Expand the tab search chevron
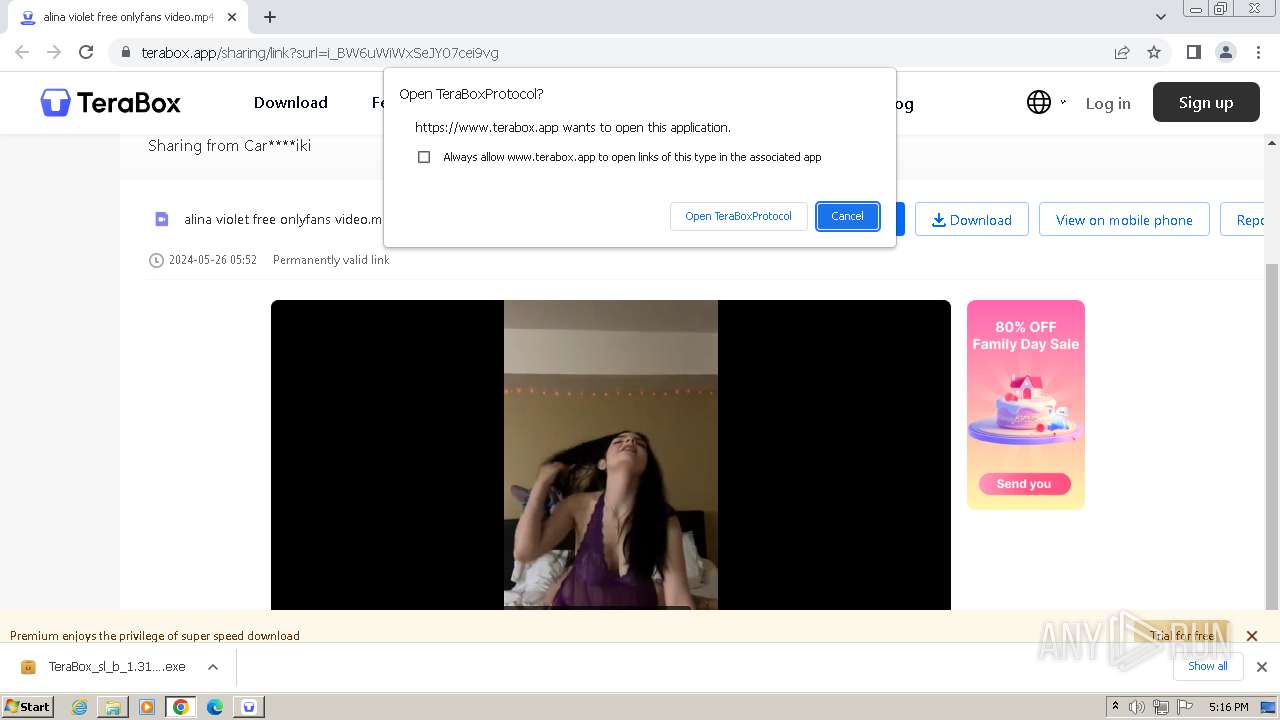1280x720 pixels. pos(1161,17)
